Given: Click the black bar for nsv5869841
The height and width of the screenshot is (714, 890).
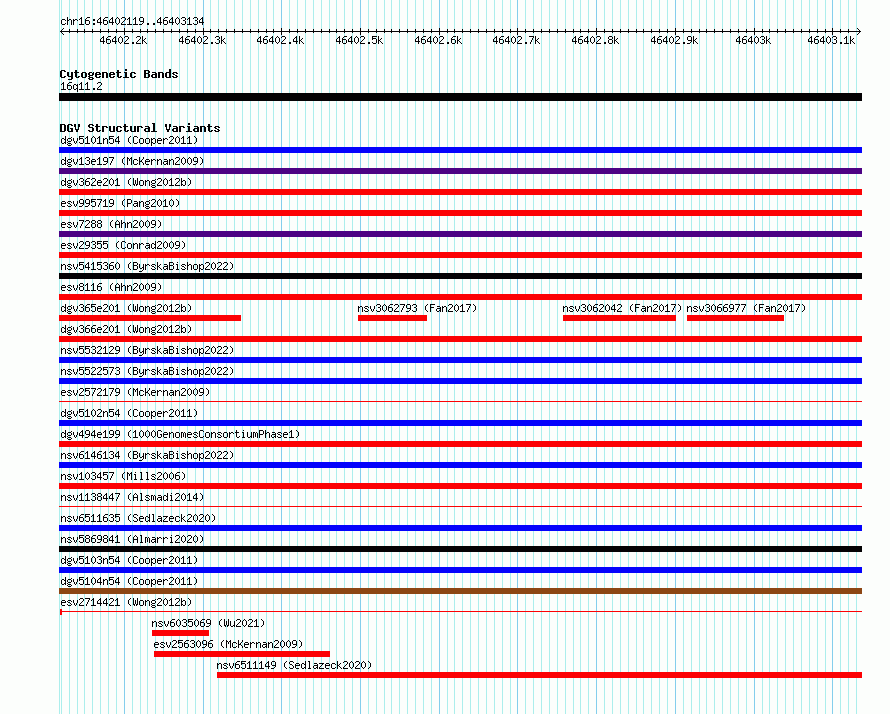Looking at the screenshot, I should (460, 549).
